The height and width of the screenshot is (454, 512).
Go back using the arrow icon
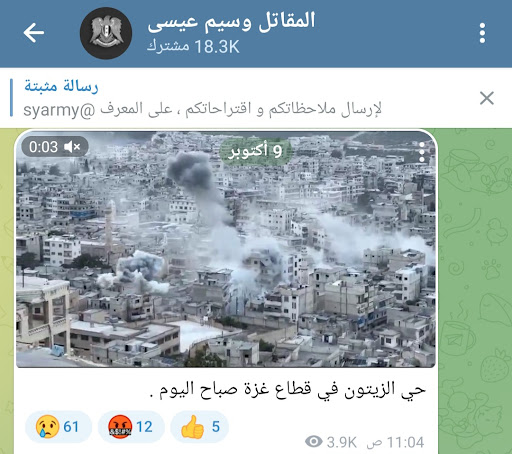[x=34, y=33]
